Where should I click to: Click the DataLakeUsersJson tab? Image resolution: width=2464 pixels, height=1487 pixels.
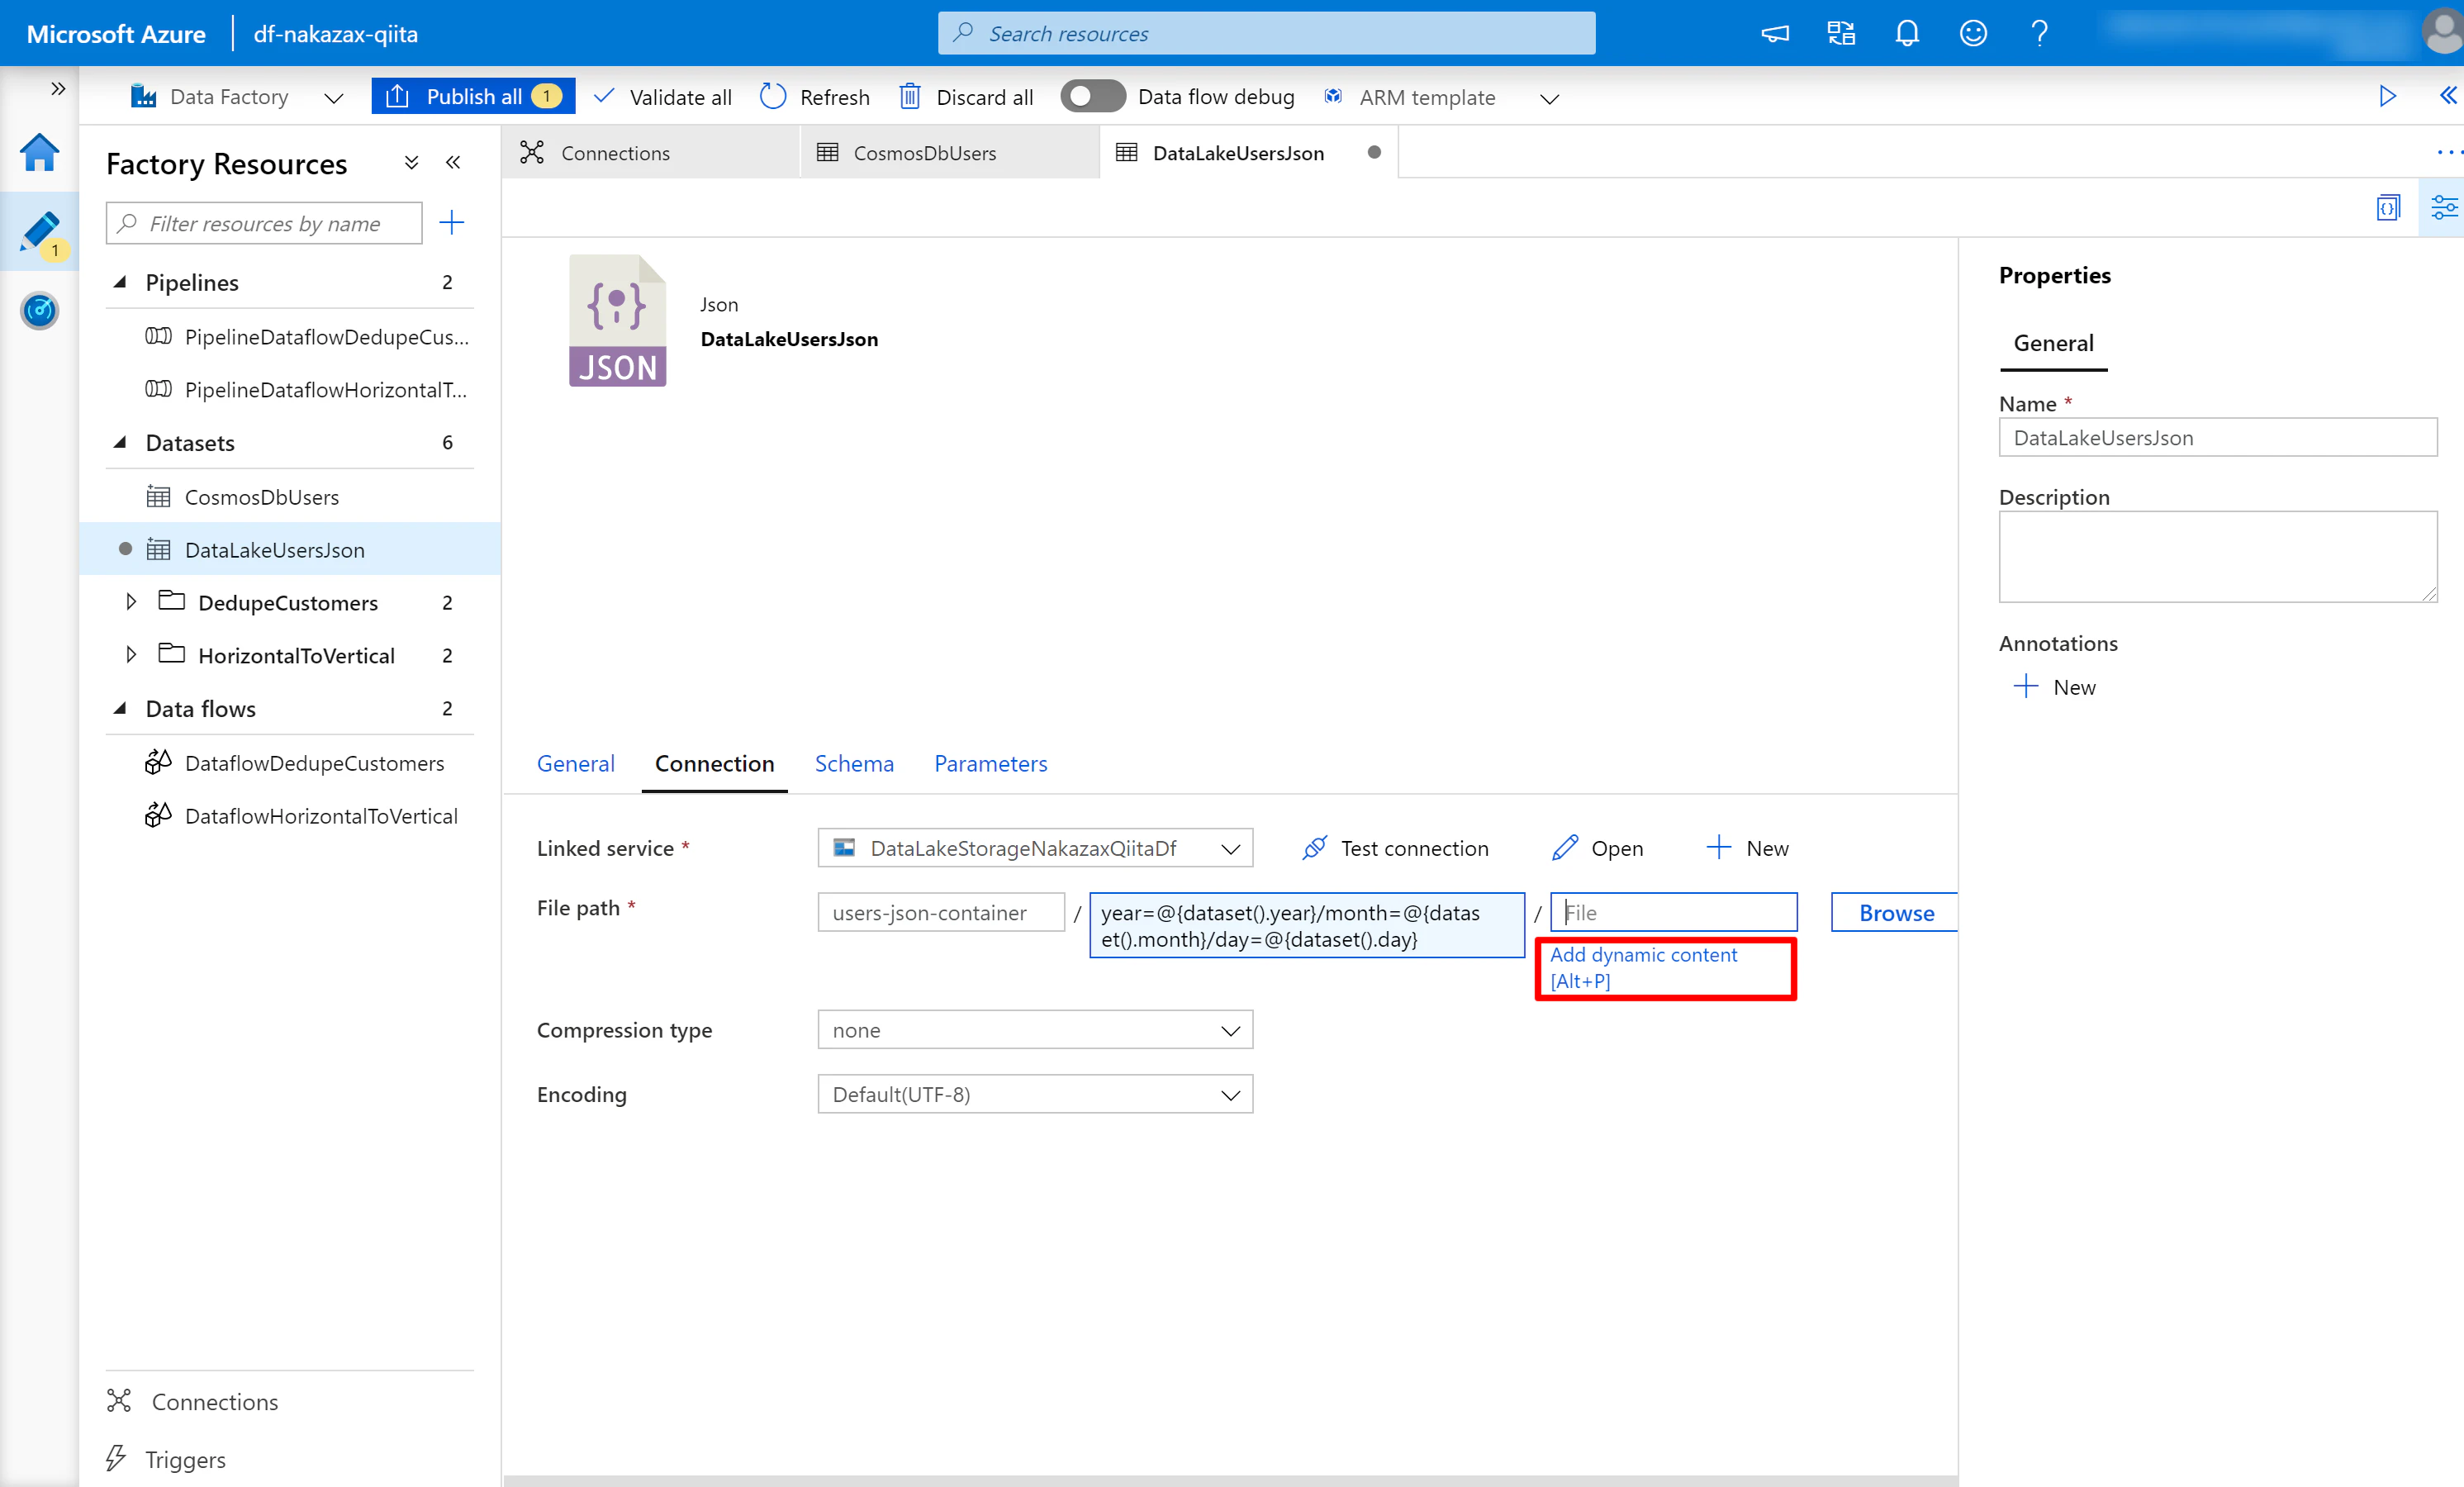point(1238,152)
